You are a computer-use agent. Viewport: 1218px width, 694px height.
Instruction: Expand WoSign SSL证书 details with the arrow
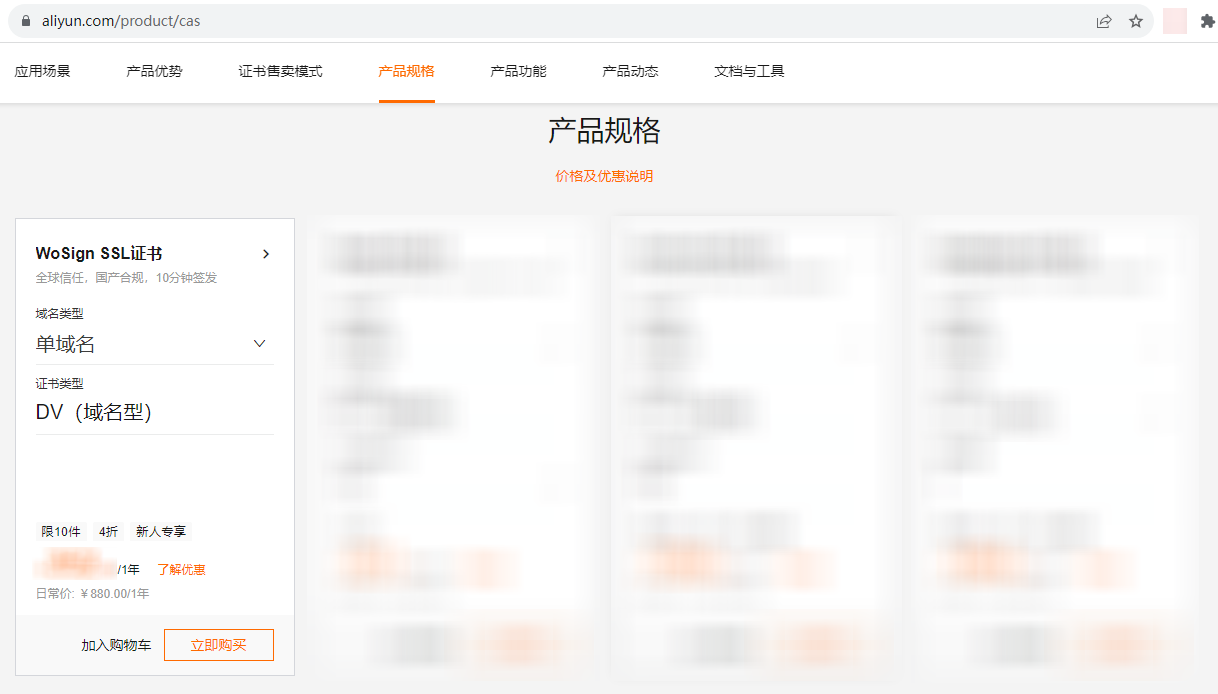(266, 254)
